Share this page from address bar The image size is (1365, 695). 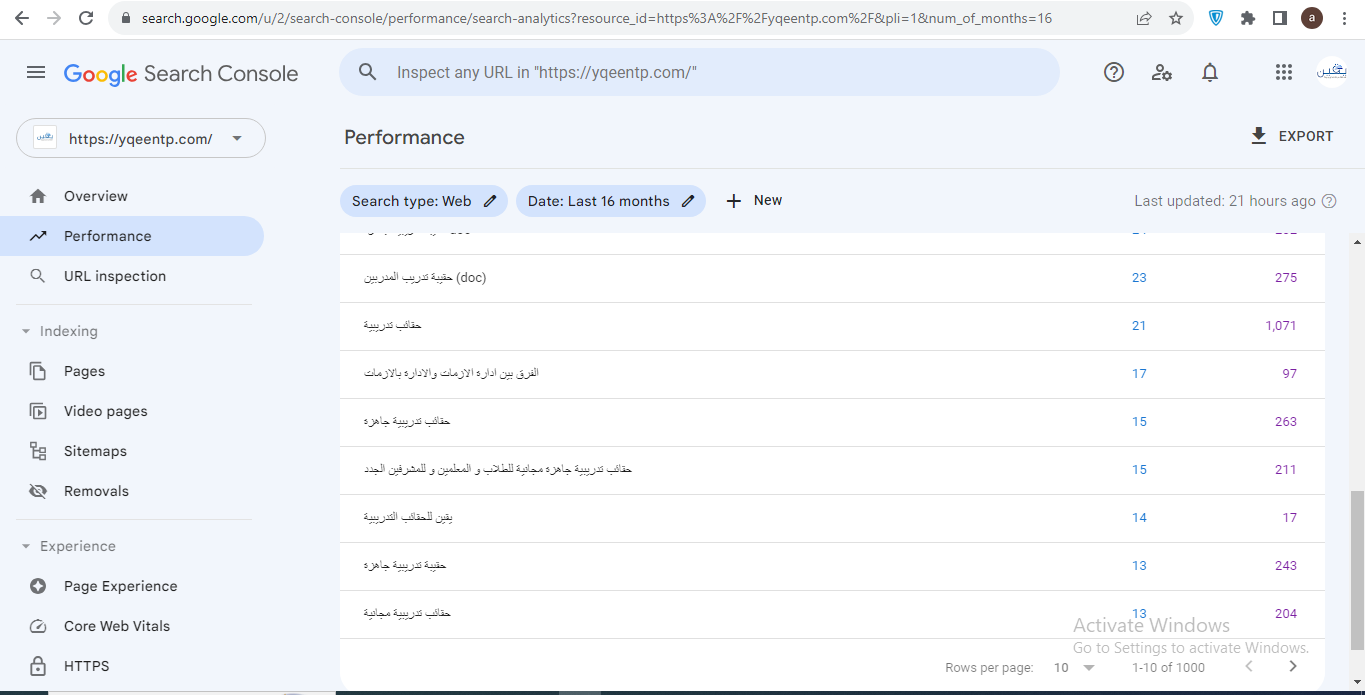pos(1144,18)
